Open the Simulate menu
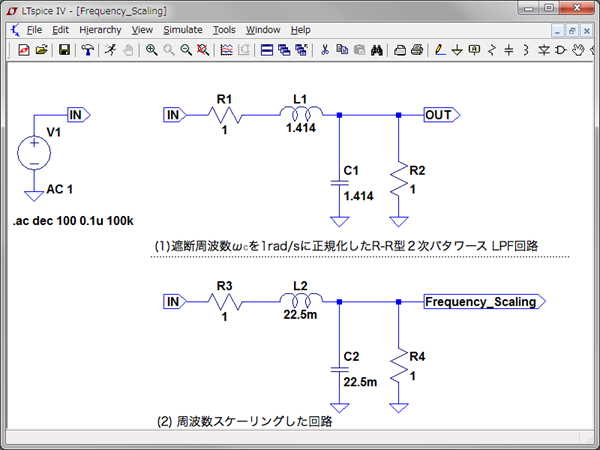The image size is (600, 450). pos(182,30)
